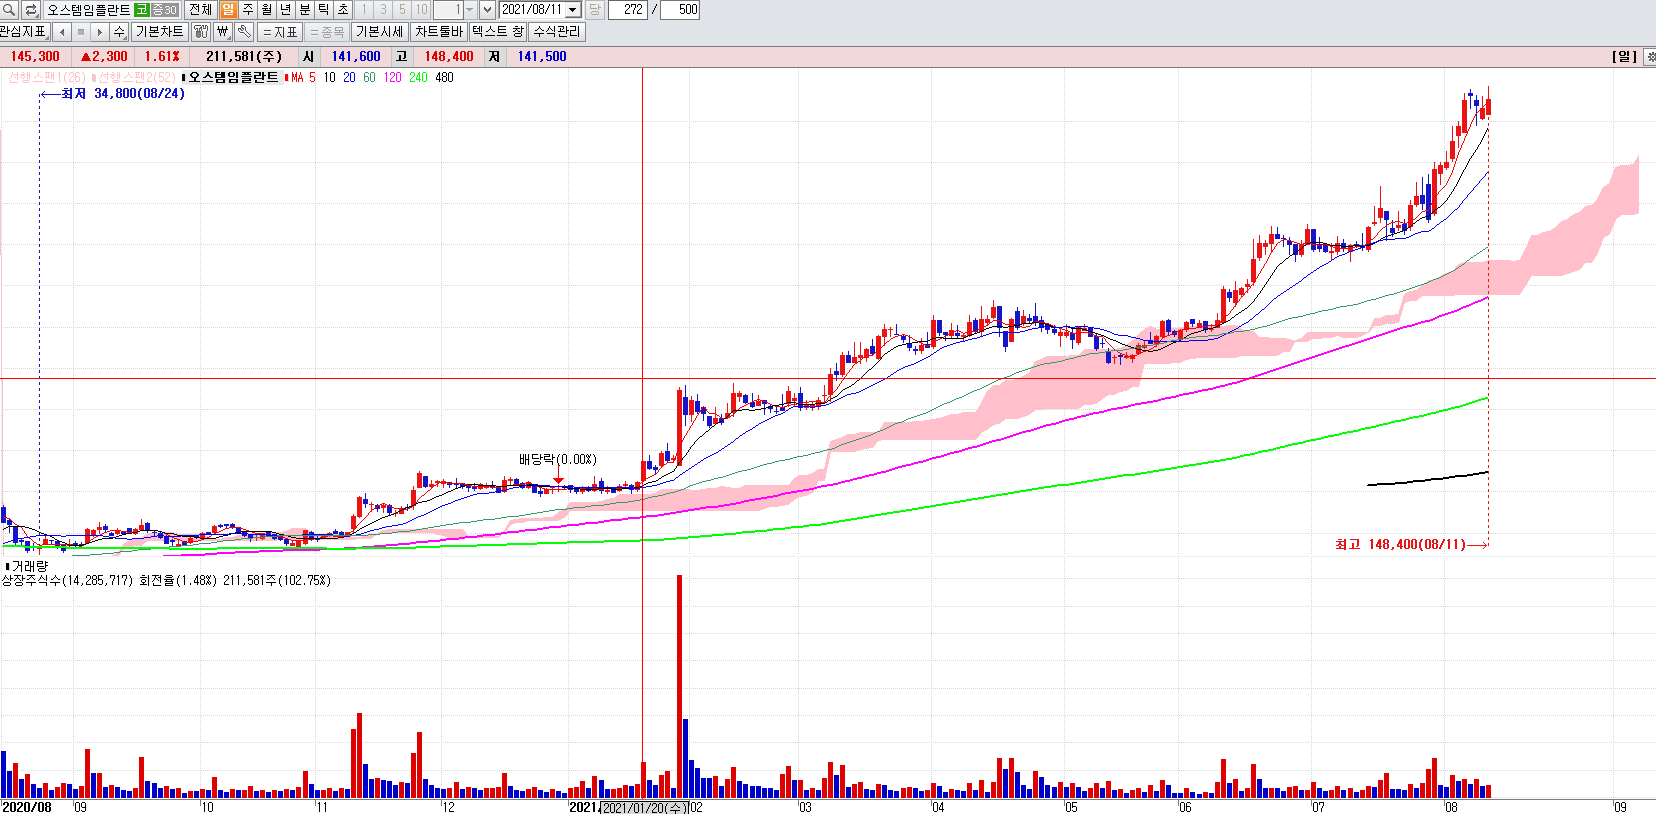Select the 오스템임플란트 legend label

click(233, 77)
